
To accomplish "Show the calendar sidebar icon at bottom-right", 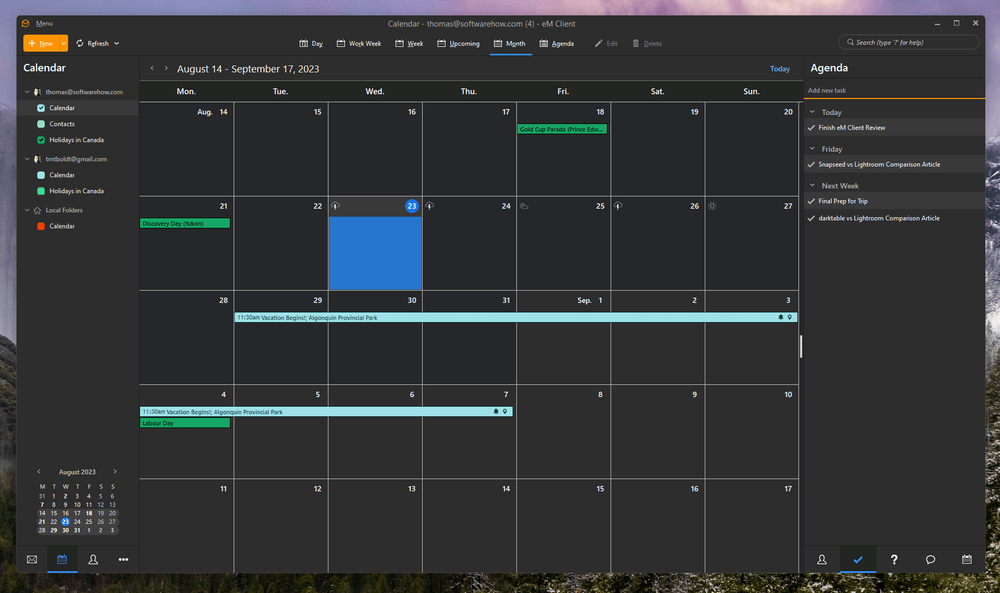I will pos(967,559).
